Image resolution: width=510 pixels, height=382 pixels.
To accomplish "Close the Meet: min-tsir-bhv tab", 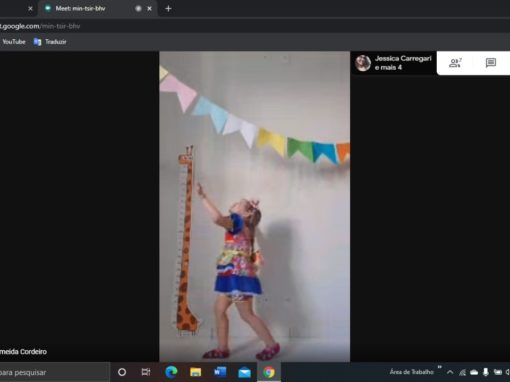I will pos(149,9).
